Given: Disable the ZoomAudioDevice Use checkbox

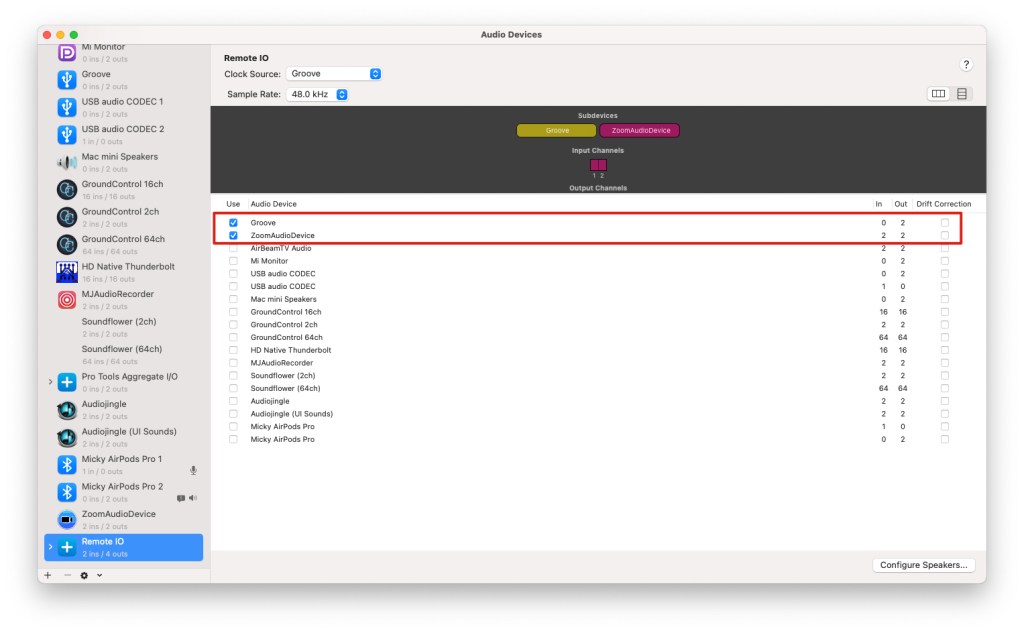Looking at the screenshot, I should [233, 236].
